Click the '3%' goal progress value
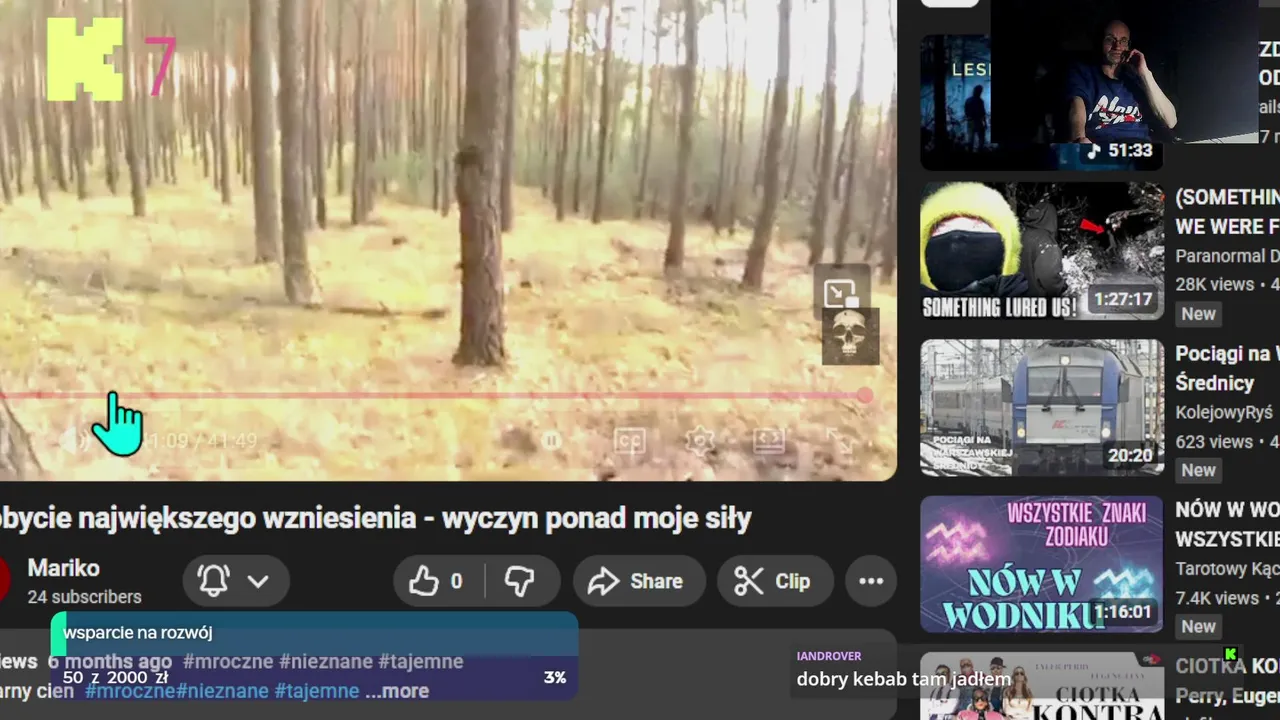The width and height of the screenshot is (1280, 720). [x=555, y=677]
